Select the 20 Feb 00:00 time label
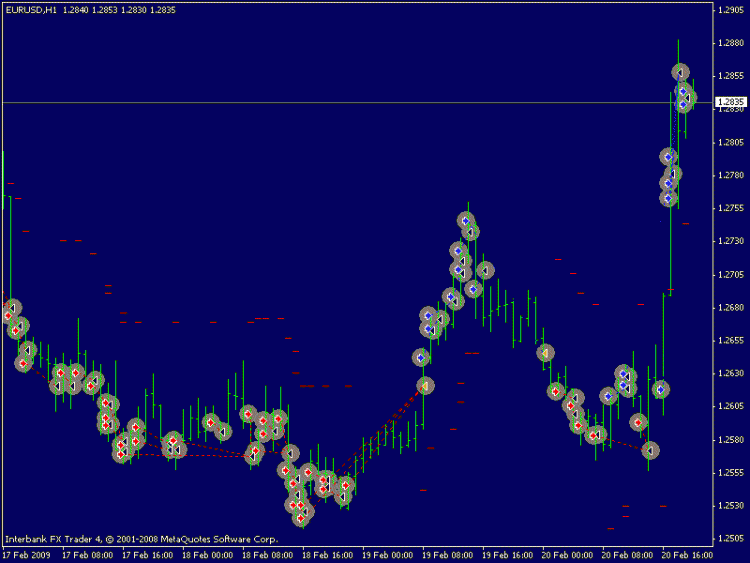 click(x=567, y=555)
